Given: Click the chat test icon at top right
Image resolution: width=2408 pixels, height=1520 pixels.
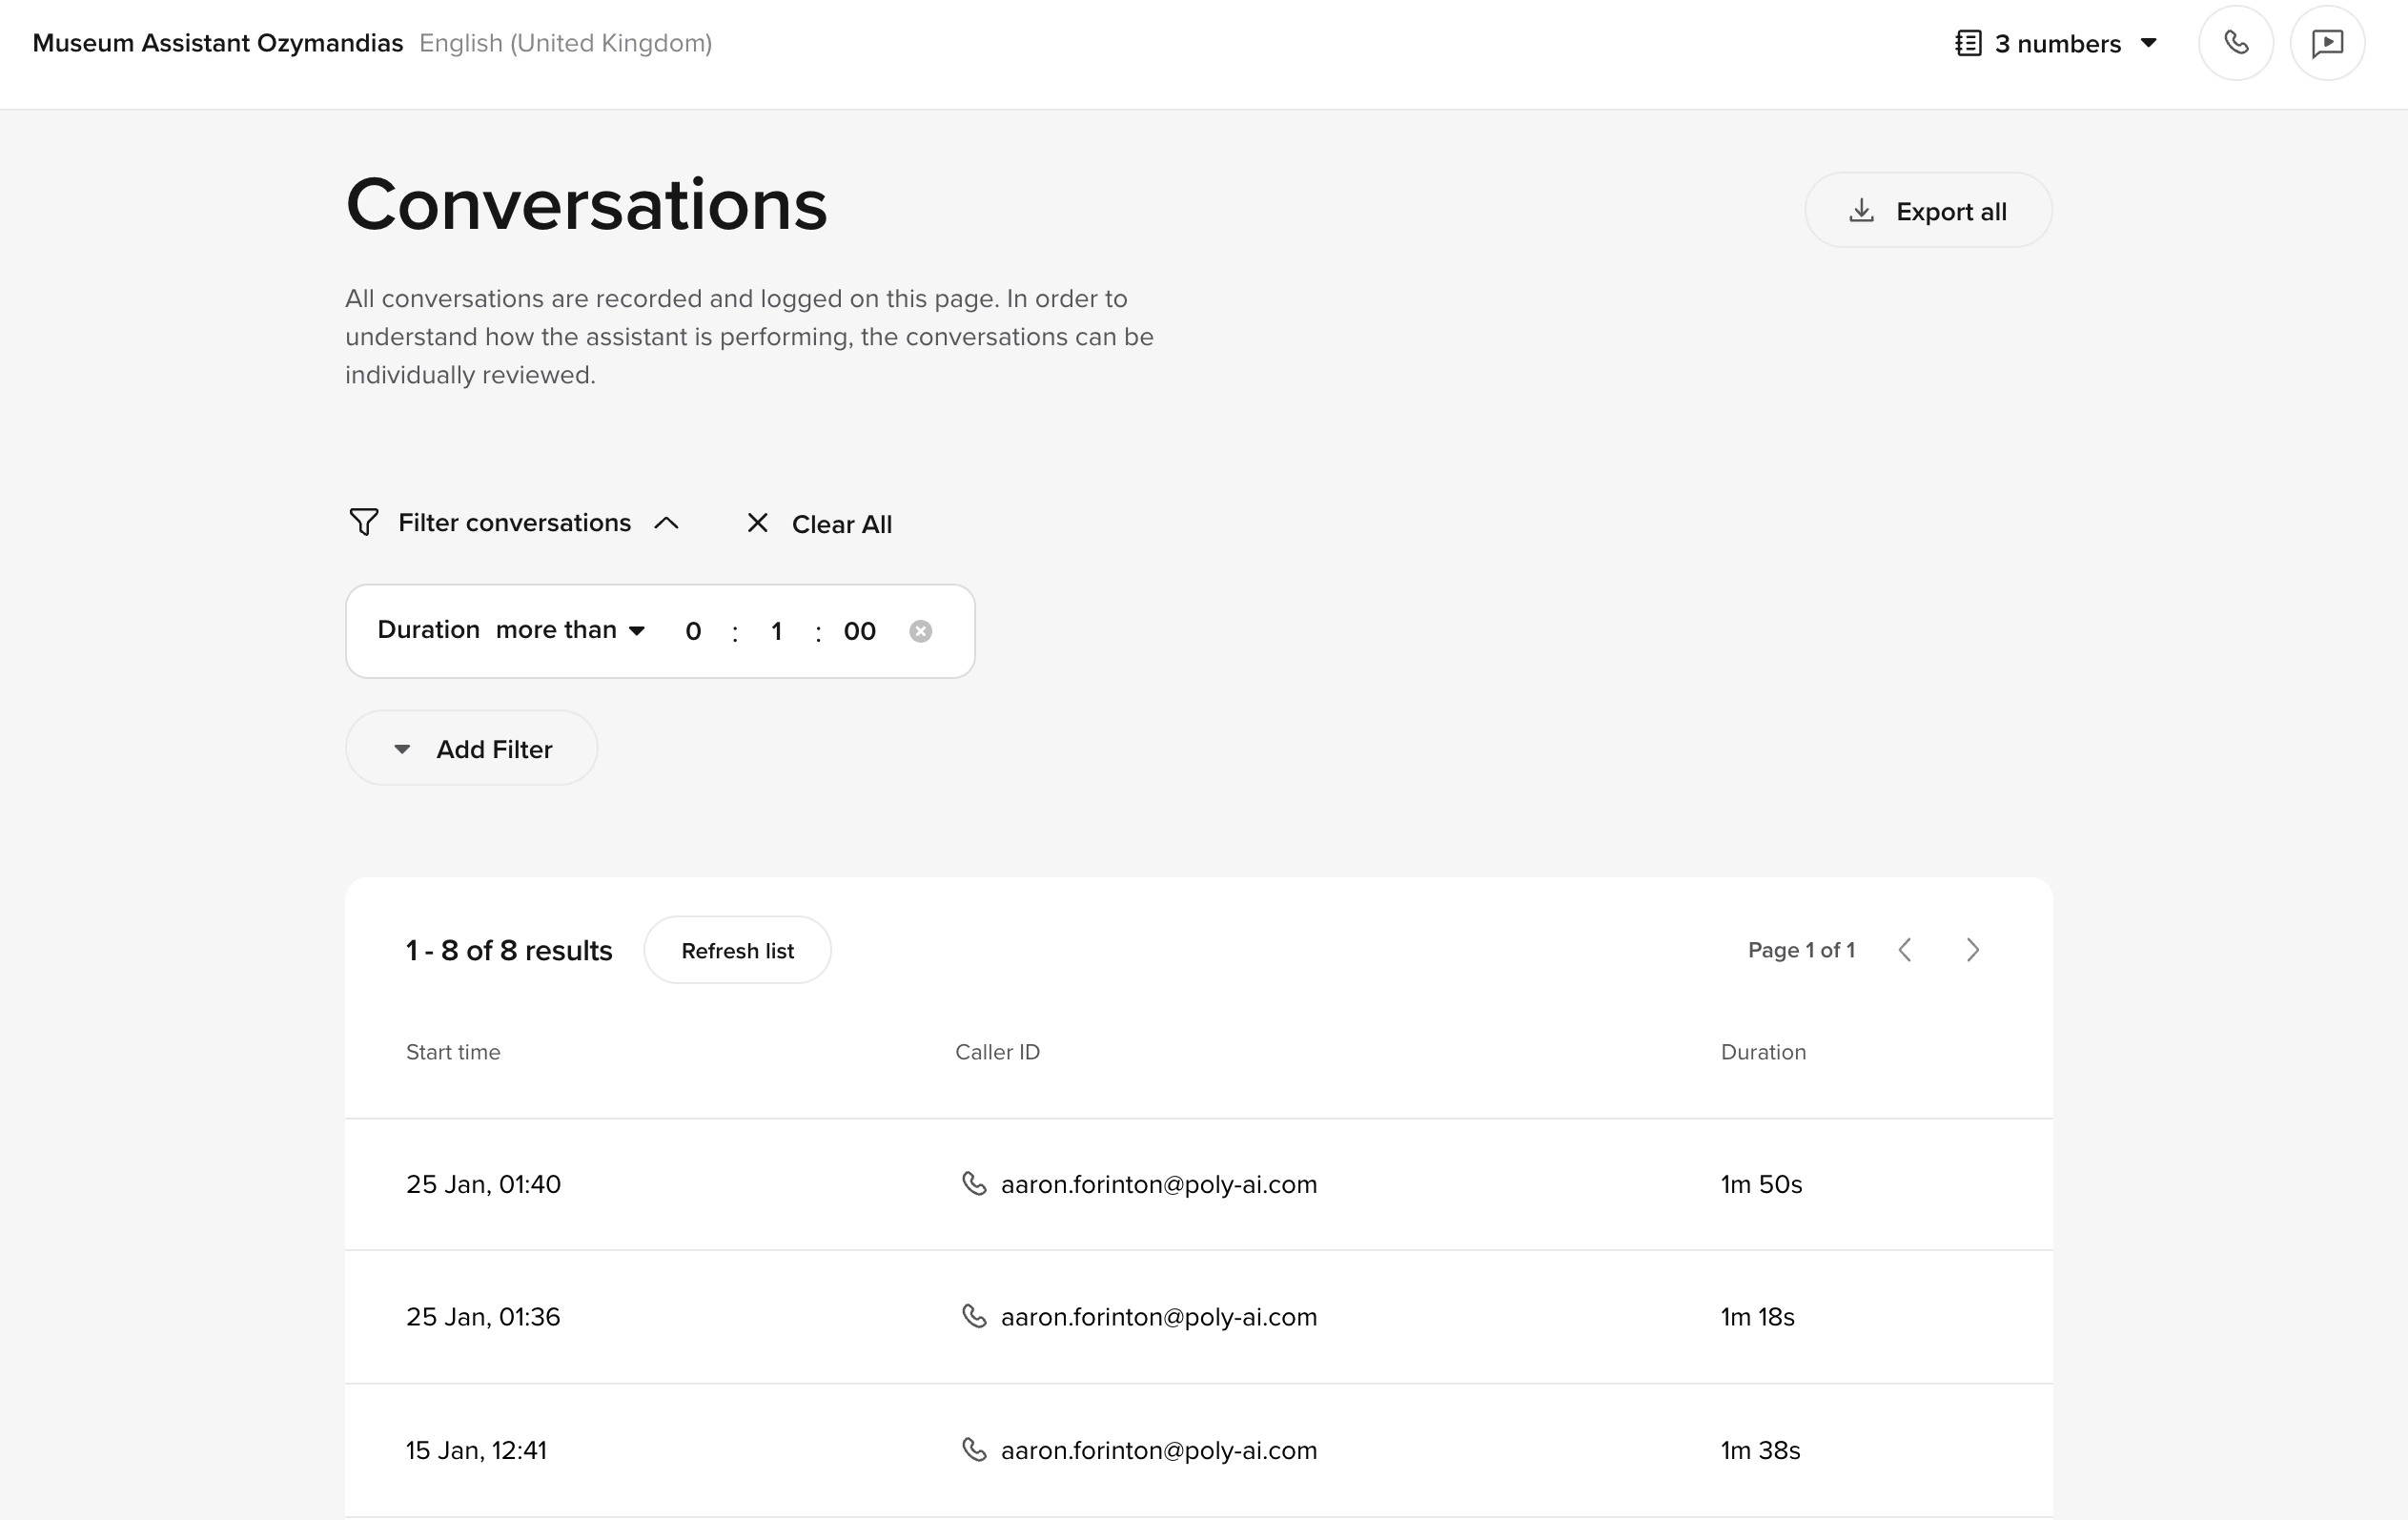Looking at the screenshot, I should pyautogui.click(x=2327, y=42).
